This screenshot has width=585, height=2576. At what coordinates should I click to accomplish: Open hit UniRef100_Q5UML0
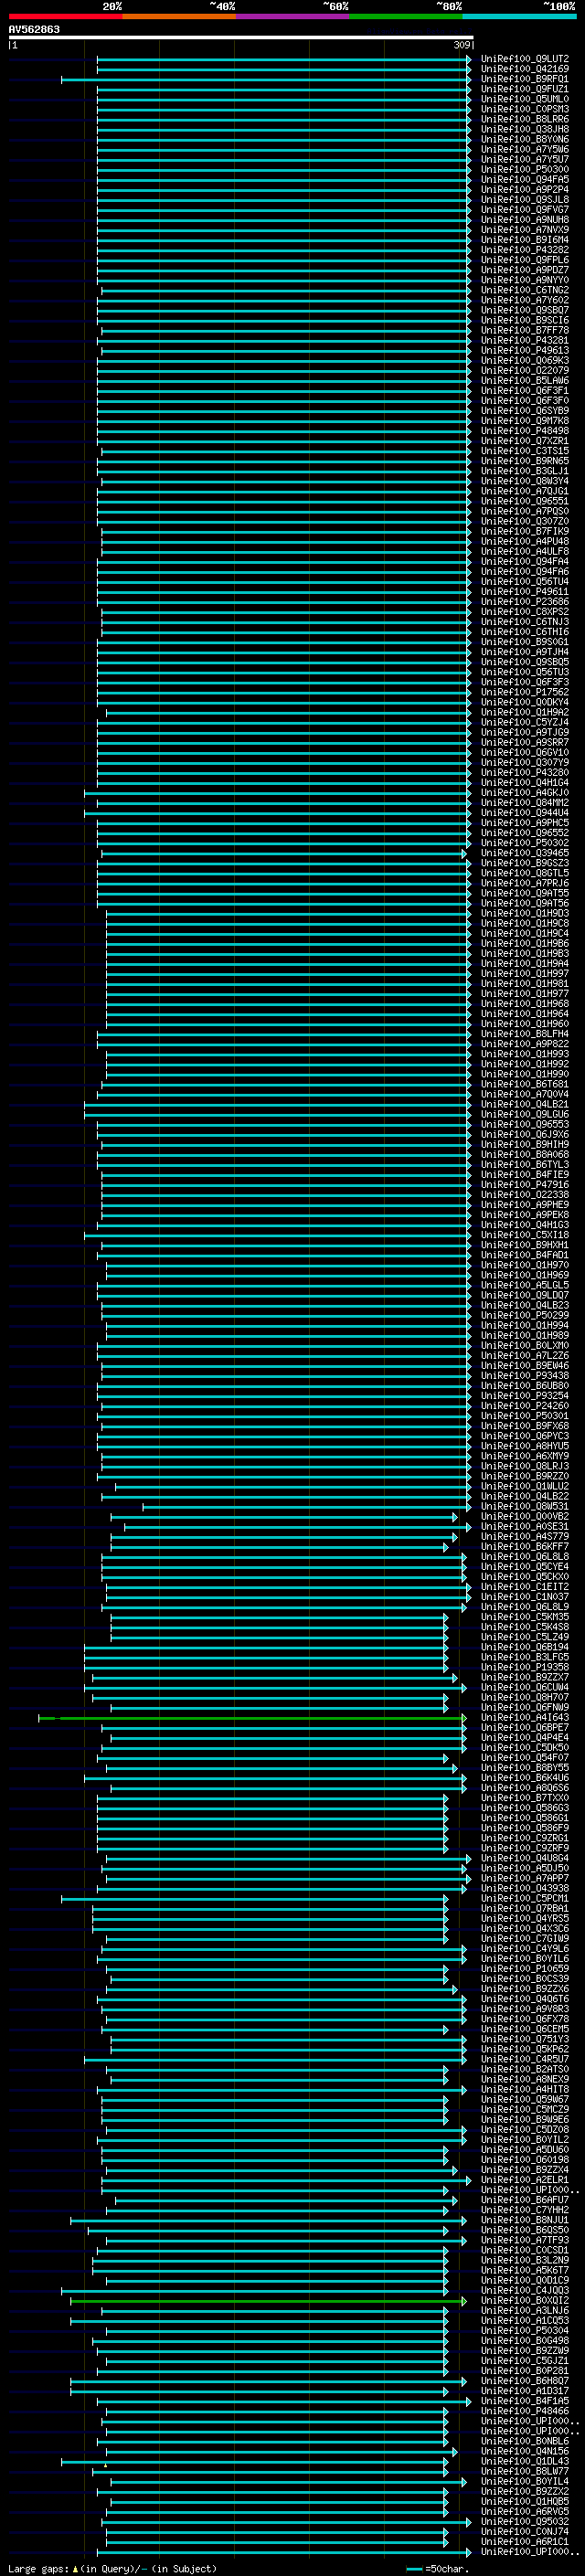point(524,99)
